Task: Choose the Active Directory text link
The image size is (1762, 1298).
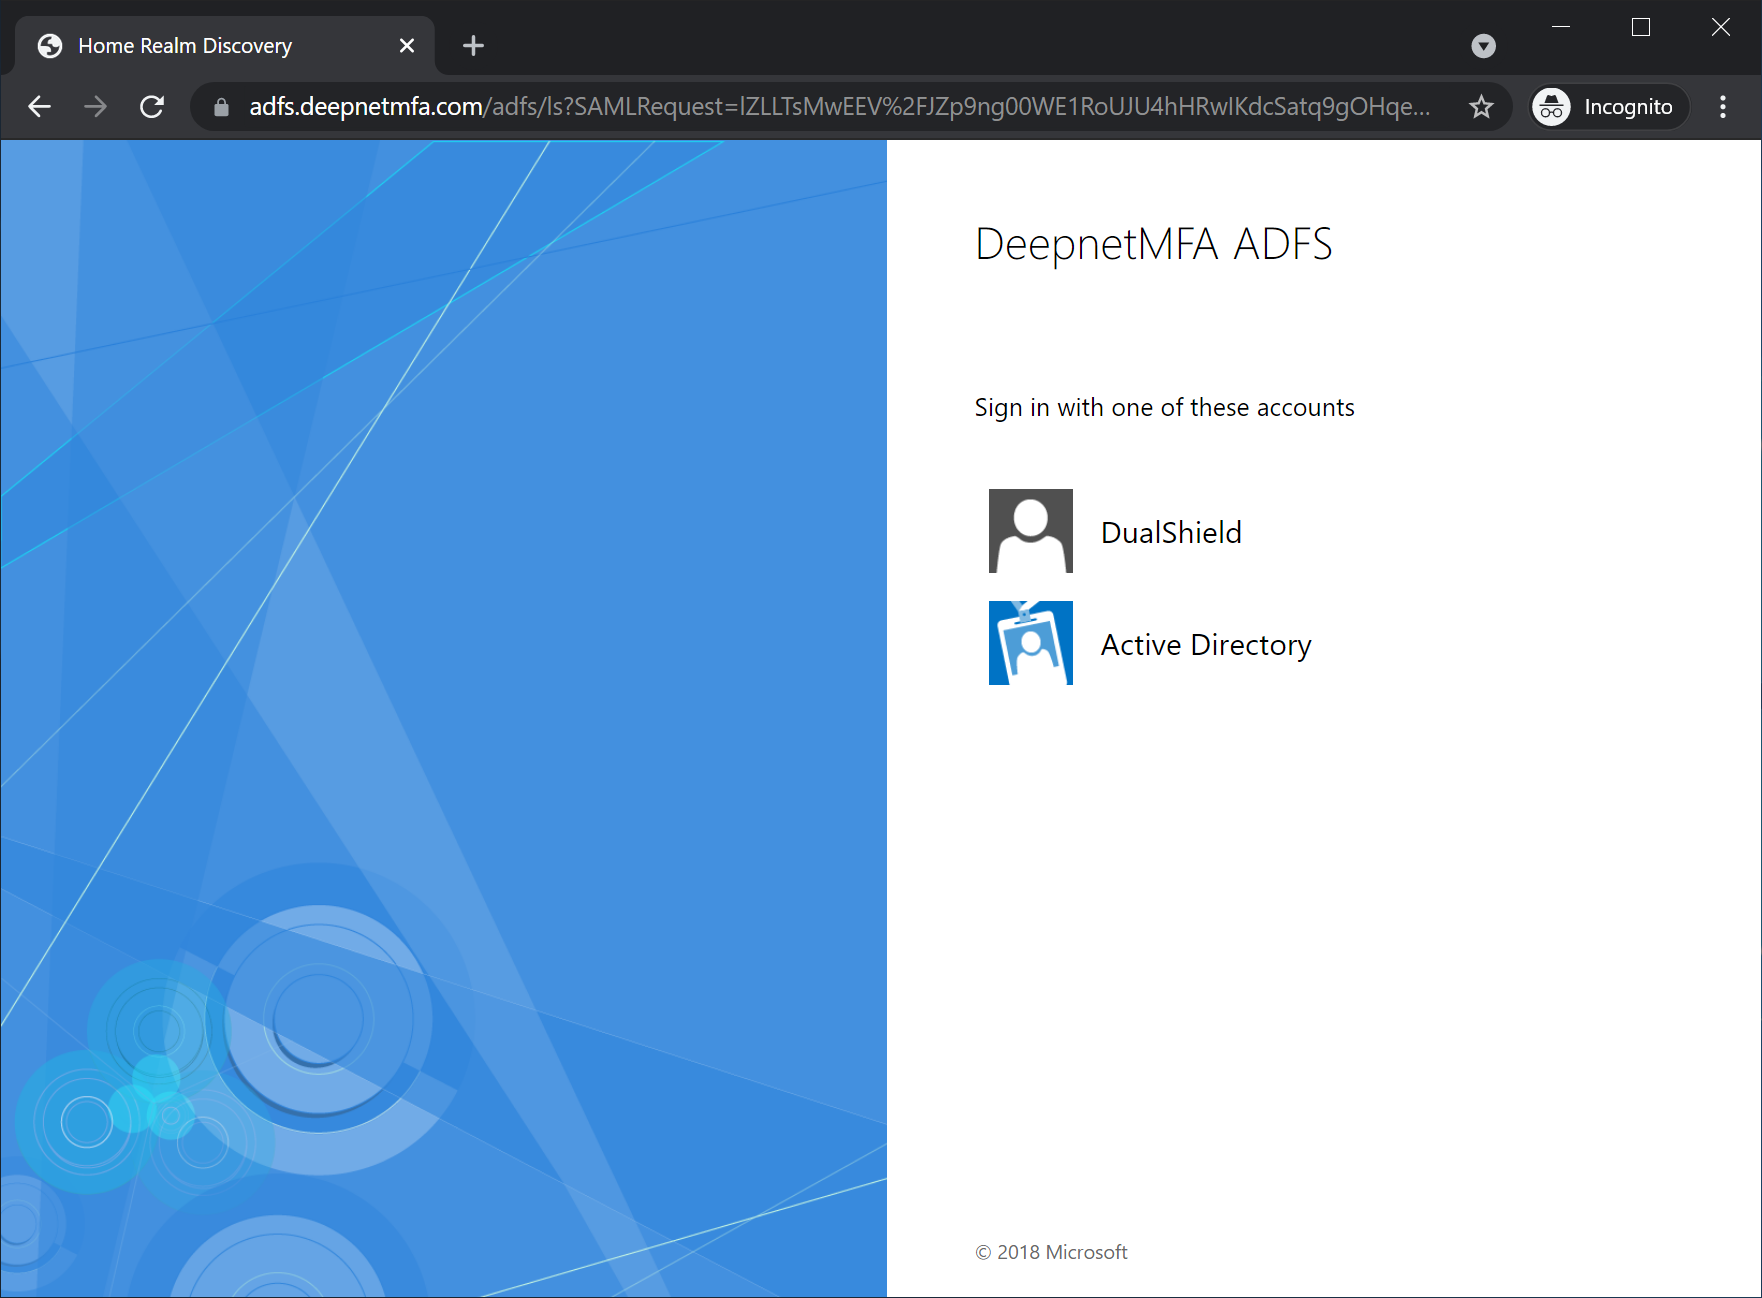Action: pos(1205,645)
